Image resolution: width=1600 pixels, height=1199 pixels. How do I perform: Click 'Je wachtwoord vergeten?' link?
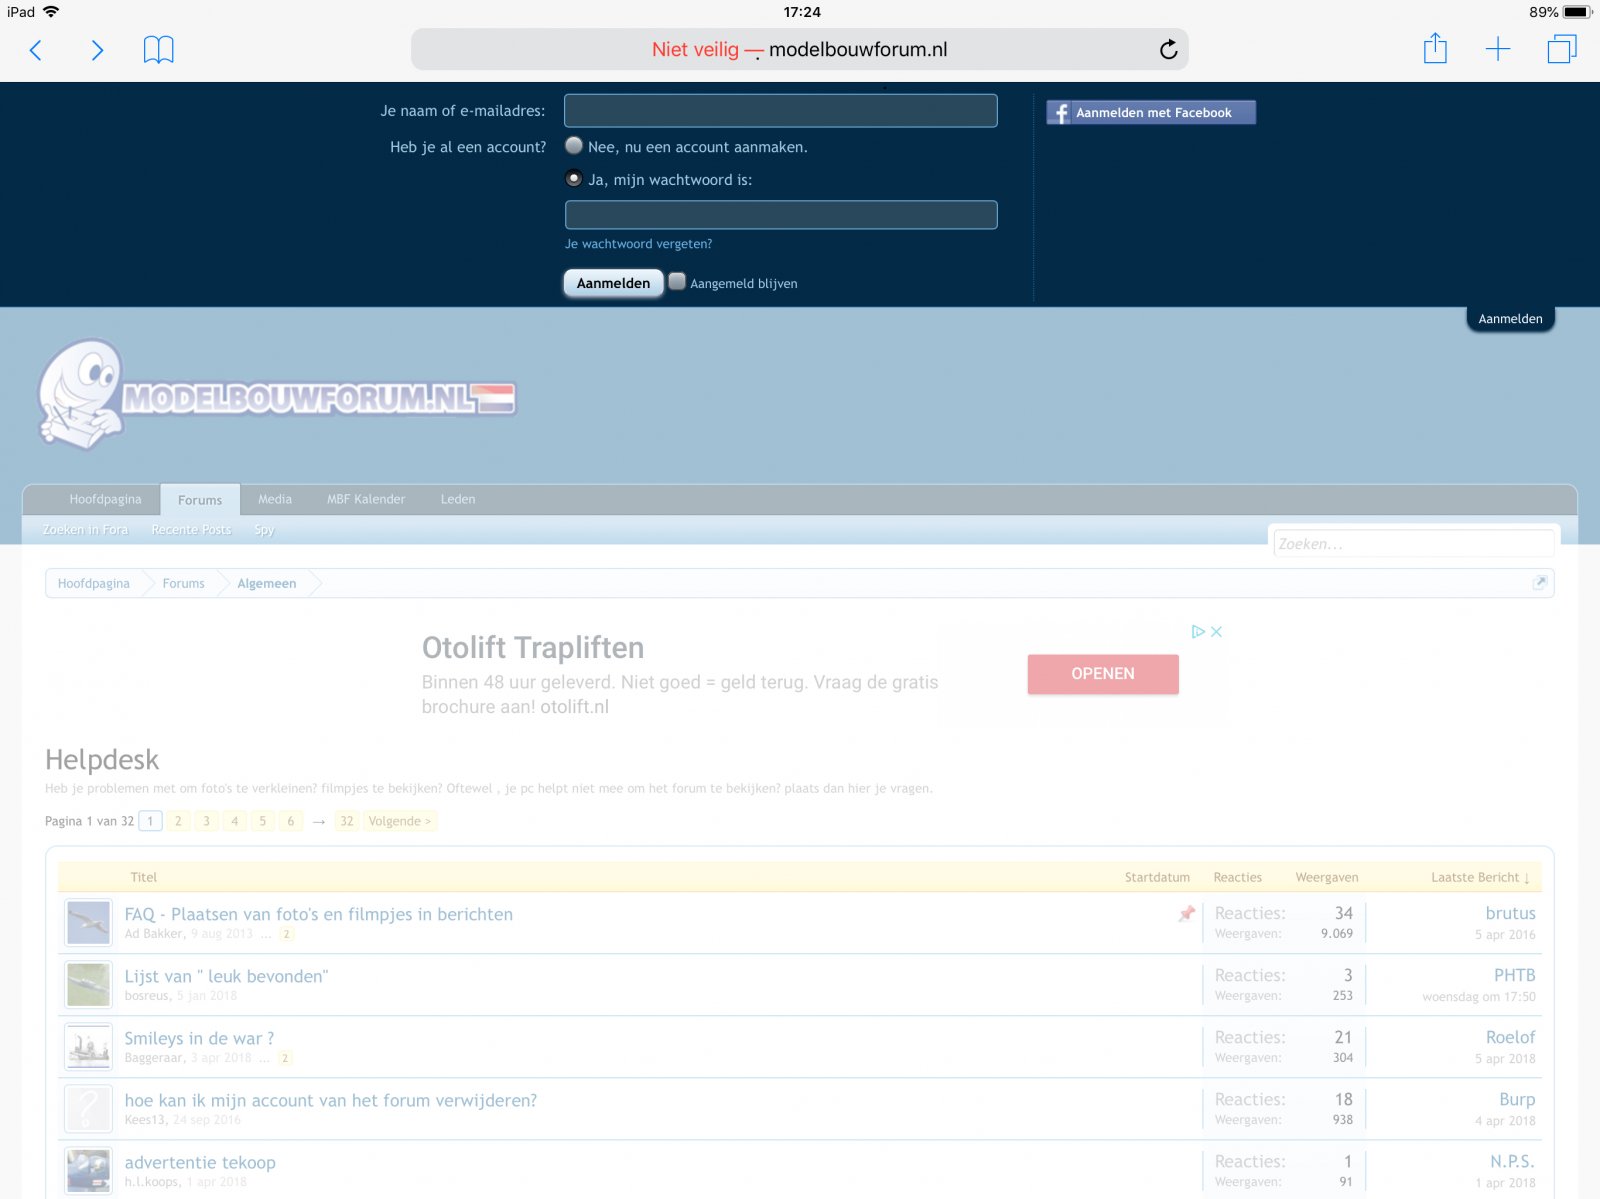pos(638,244)
